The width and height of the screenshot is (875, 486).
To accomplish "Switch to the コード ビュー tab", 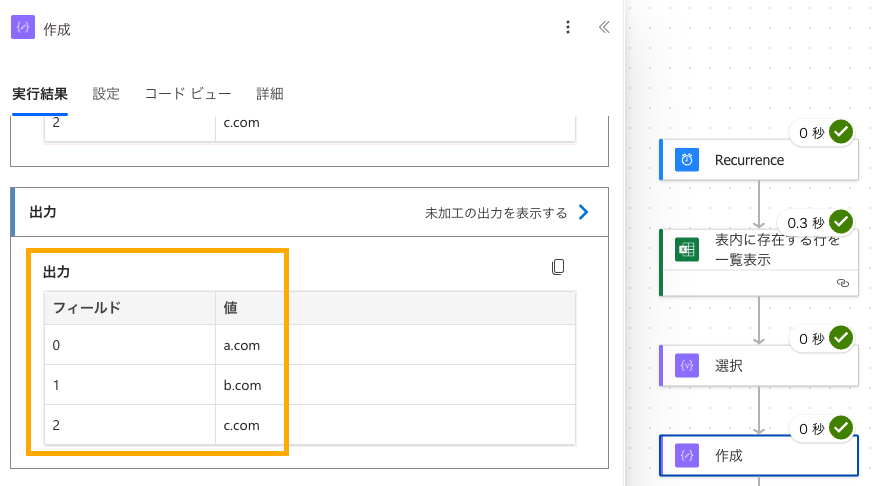I will [x=188, y=94].
